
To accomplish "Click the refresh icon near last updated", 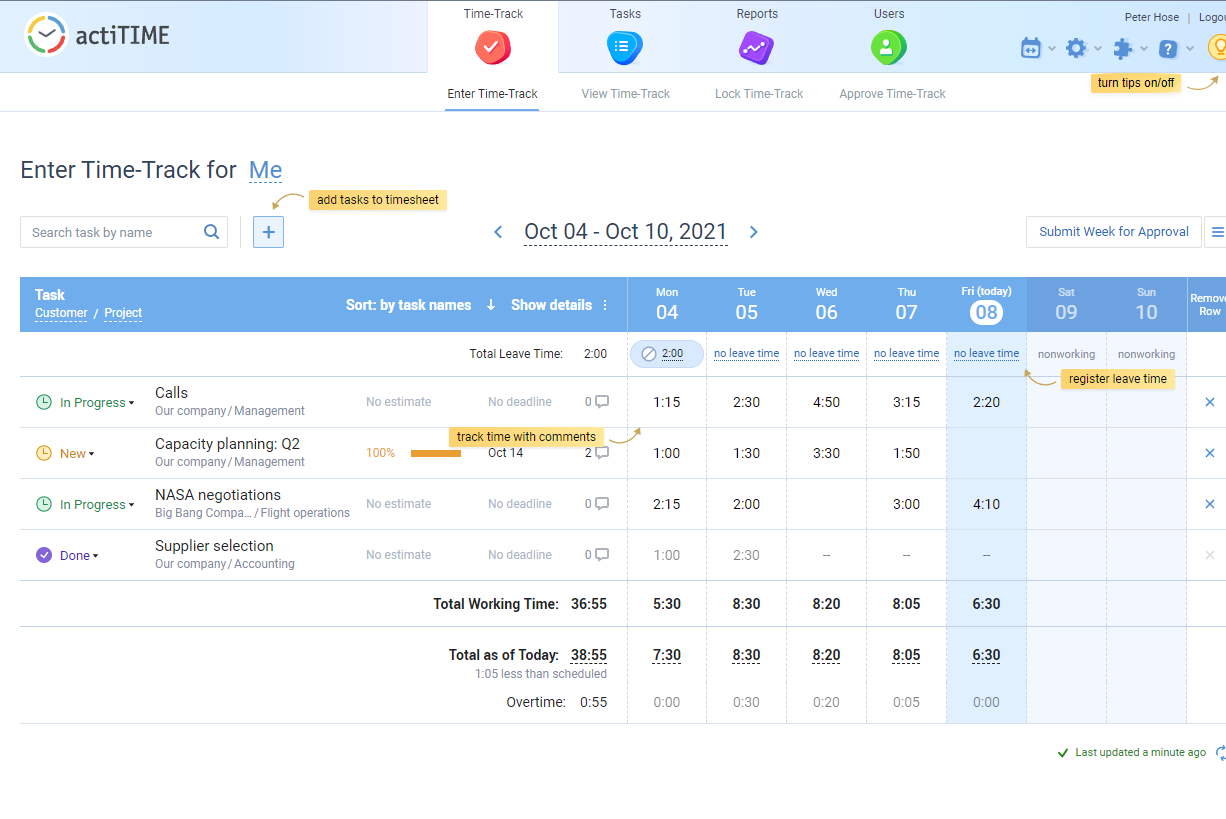I will point(1220,753).
